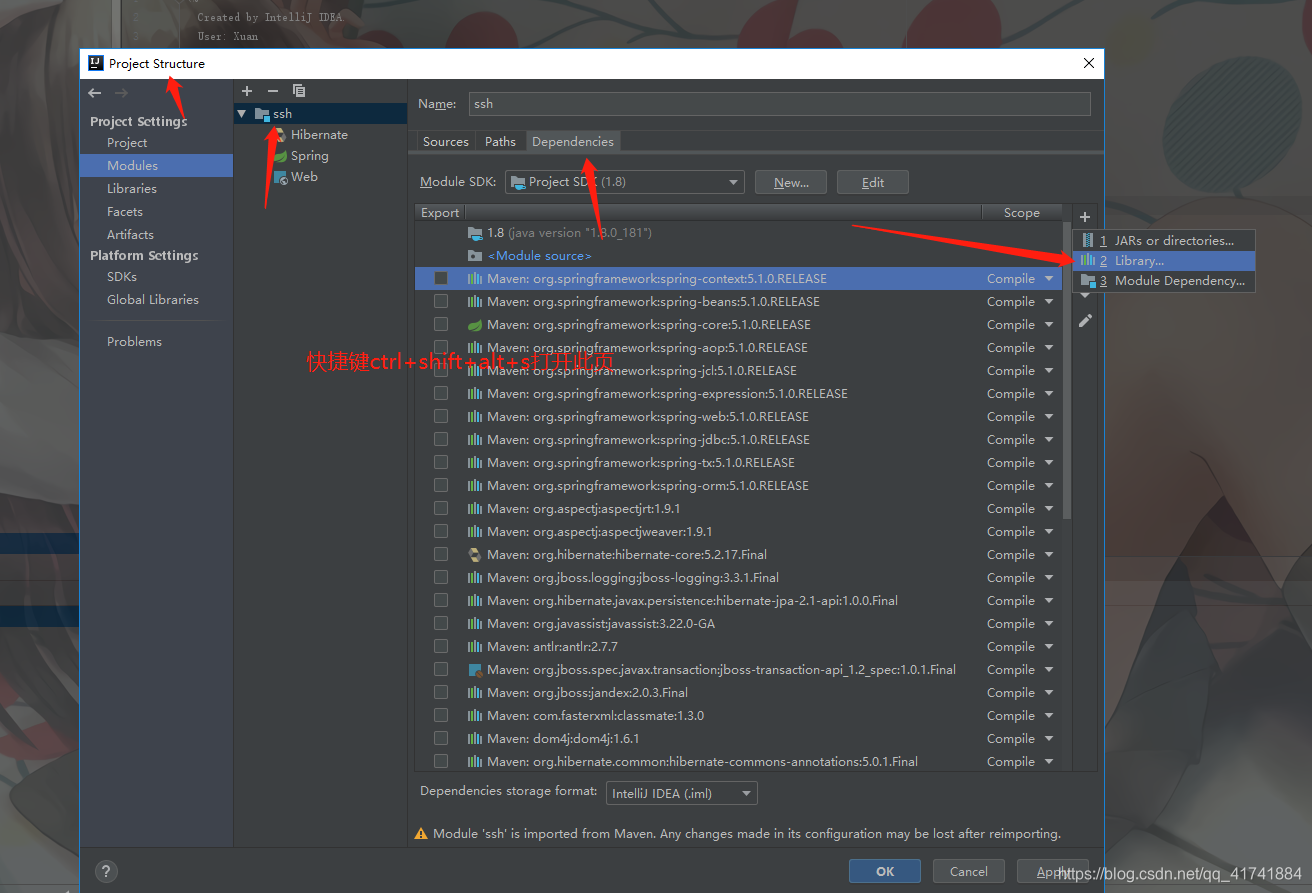
Task: Toggle export checkbox for dom4j
Action: tap(441, 739)
